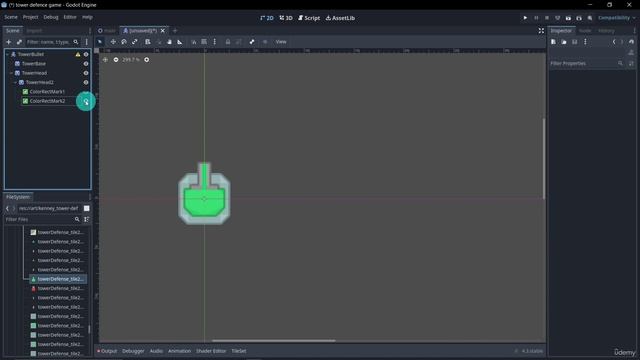Open the AssetLib workspace
The height and width of the screenshot is (360, 640).
[x=340, y=18]
